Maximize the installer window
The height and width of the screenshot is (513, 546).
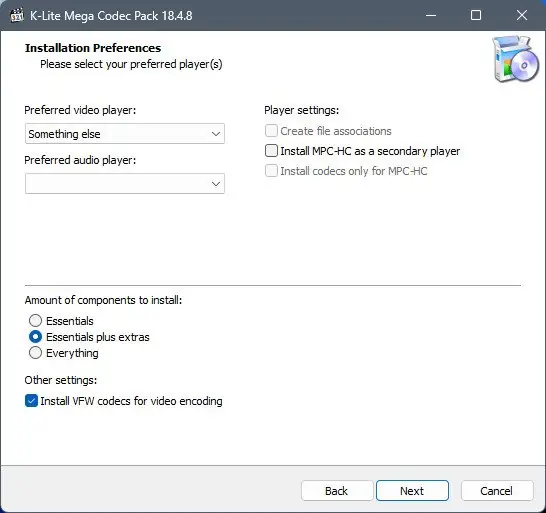(476, 15)
